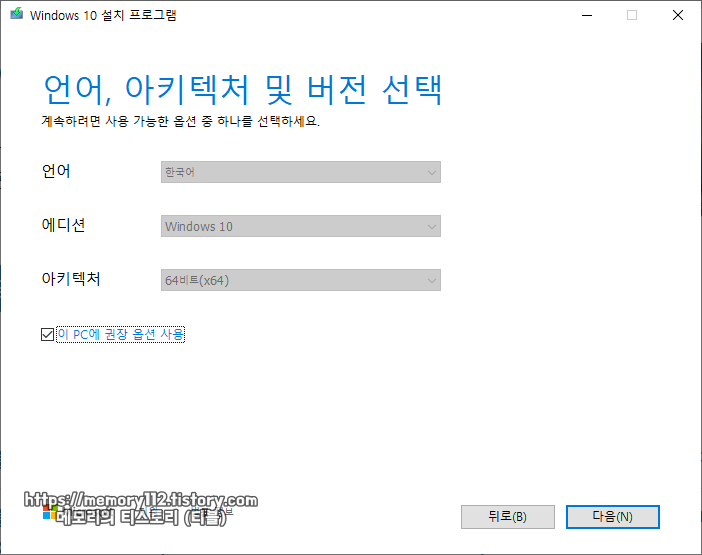Close the Windows 10 설치 프로그램 window
Screen dimensions: 702x555
click(678, 15)
